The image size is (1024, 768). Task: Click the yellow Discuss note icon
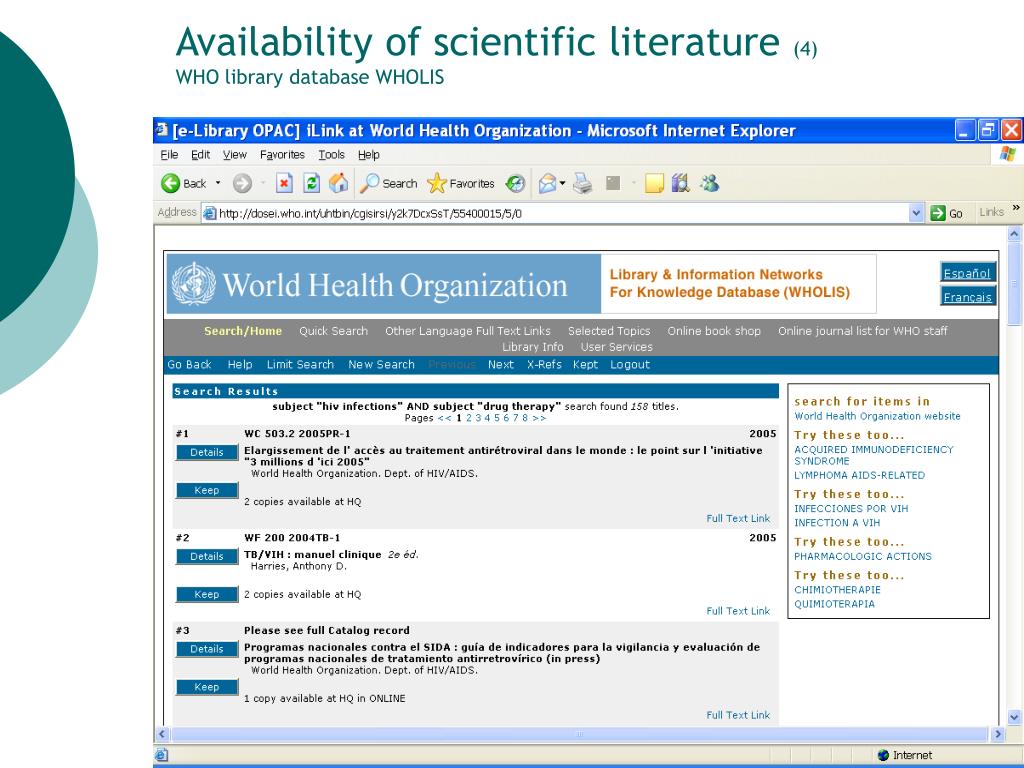pos(654,184)
